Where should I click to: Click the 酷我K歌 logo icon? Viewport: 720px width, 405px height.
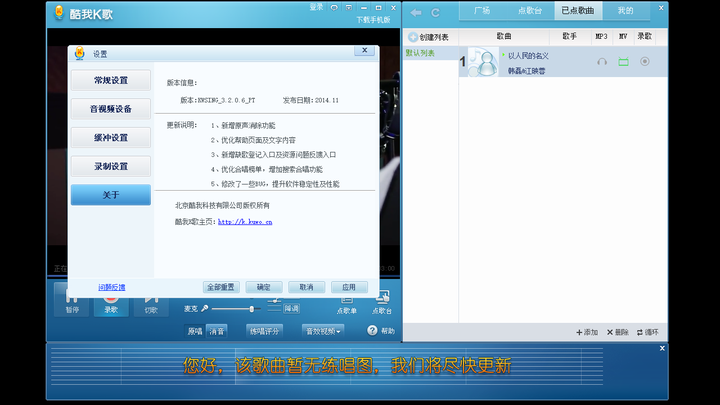pos(59,13)
